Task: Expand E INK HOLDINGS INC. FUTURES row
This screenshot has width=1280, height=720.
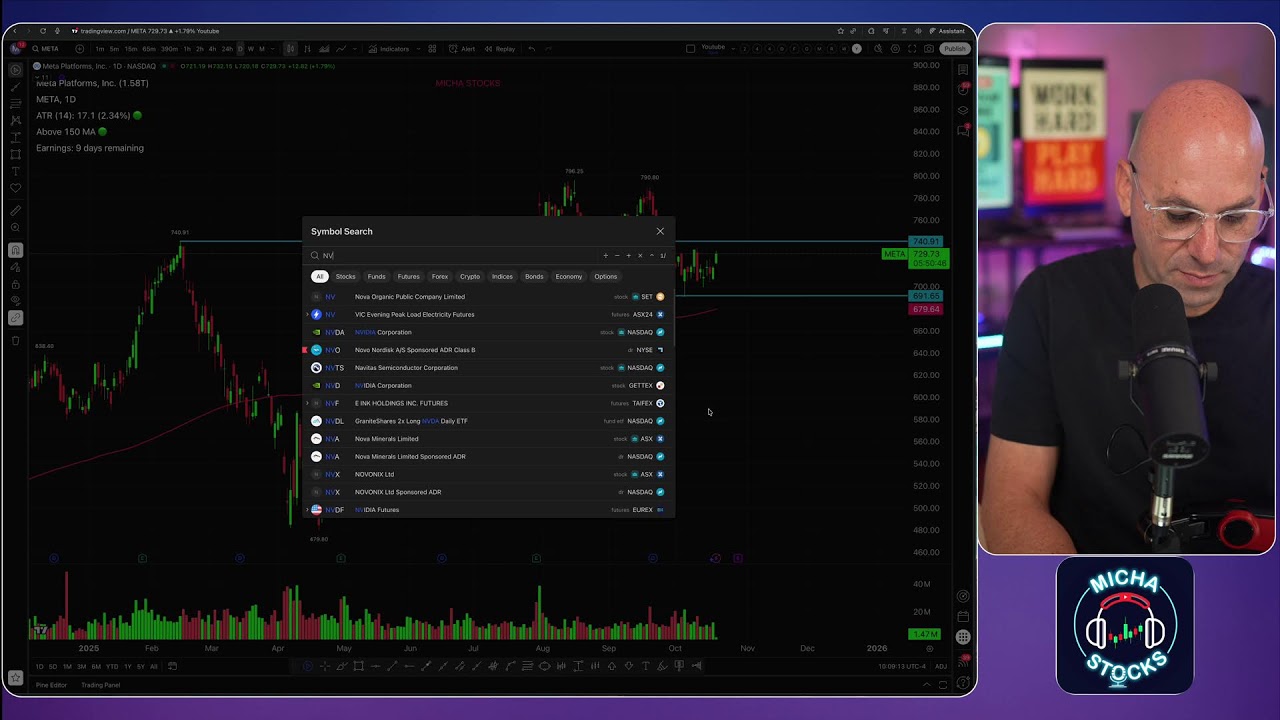Action: [307, 403]
